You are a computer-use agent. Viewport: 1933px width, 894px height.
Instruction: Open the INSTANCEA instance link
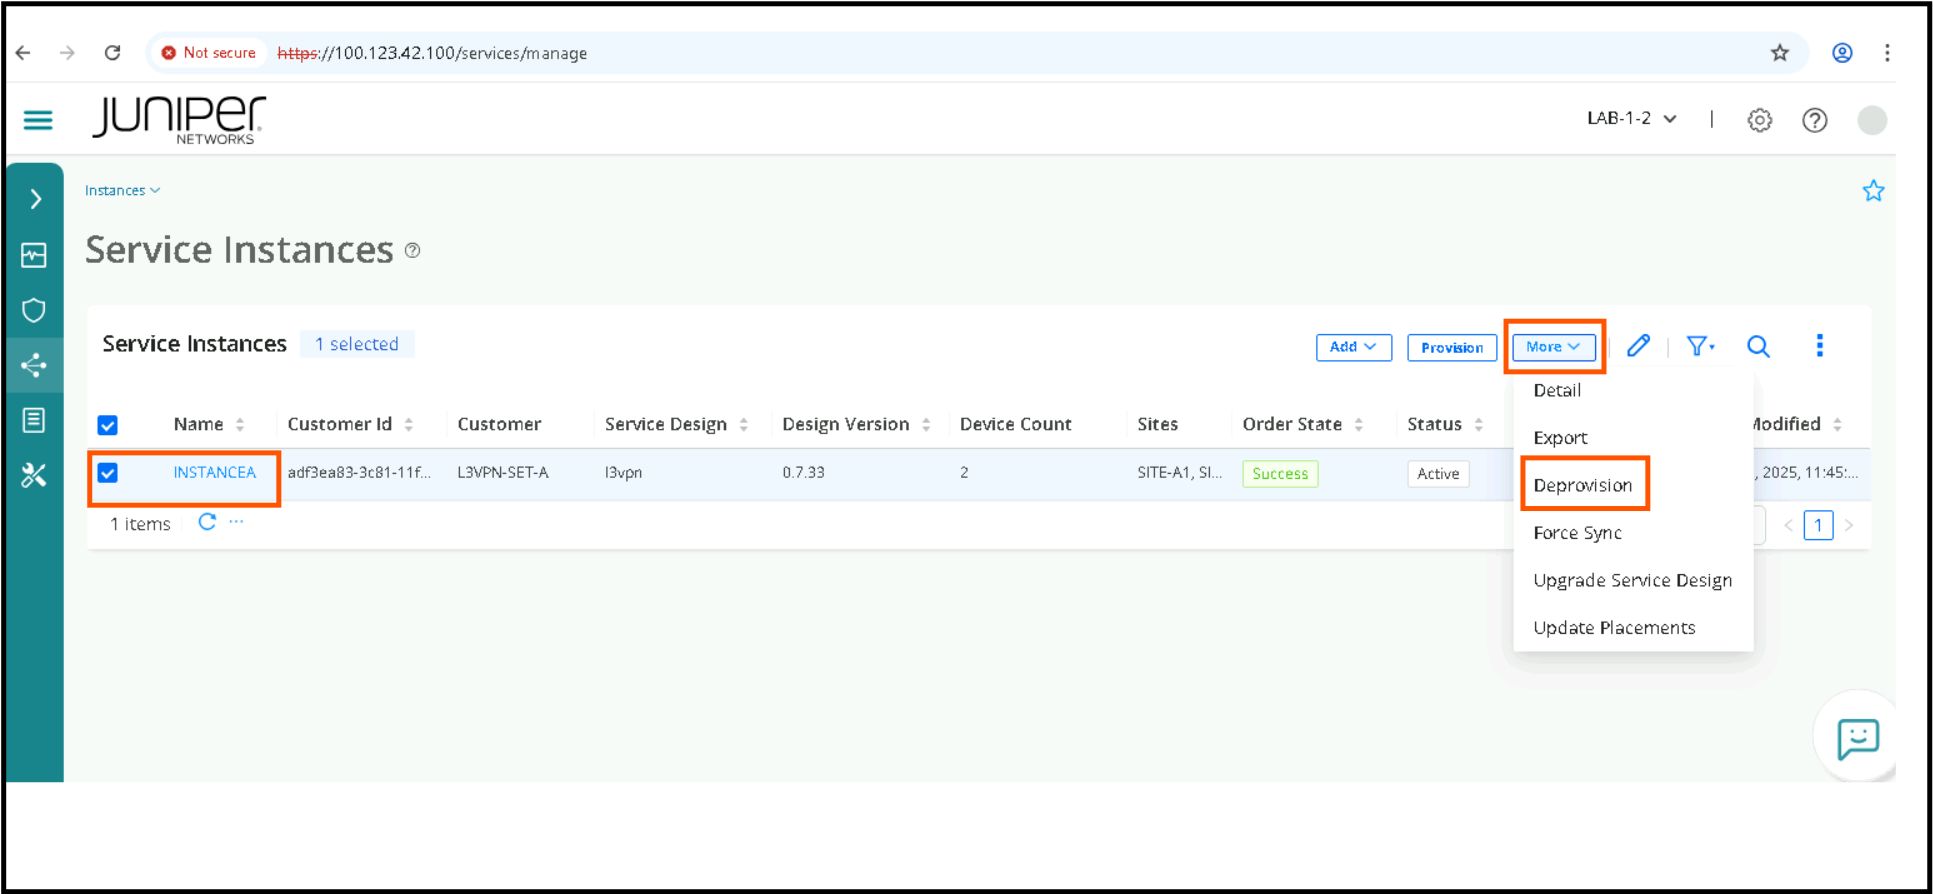[x=214, y=472]
